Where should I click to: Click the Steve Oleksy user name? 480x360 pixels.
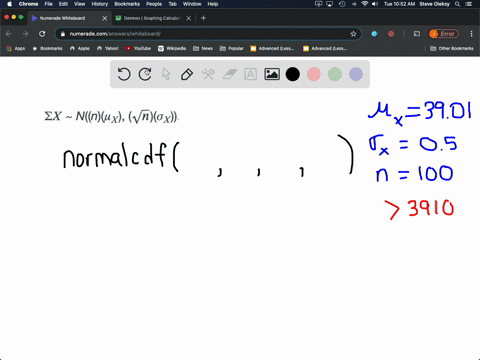(434, 4)
